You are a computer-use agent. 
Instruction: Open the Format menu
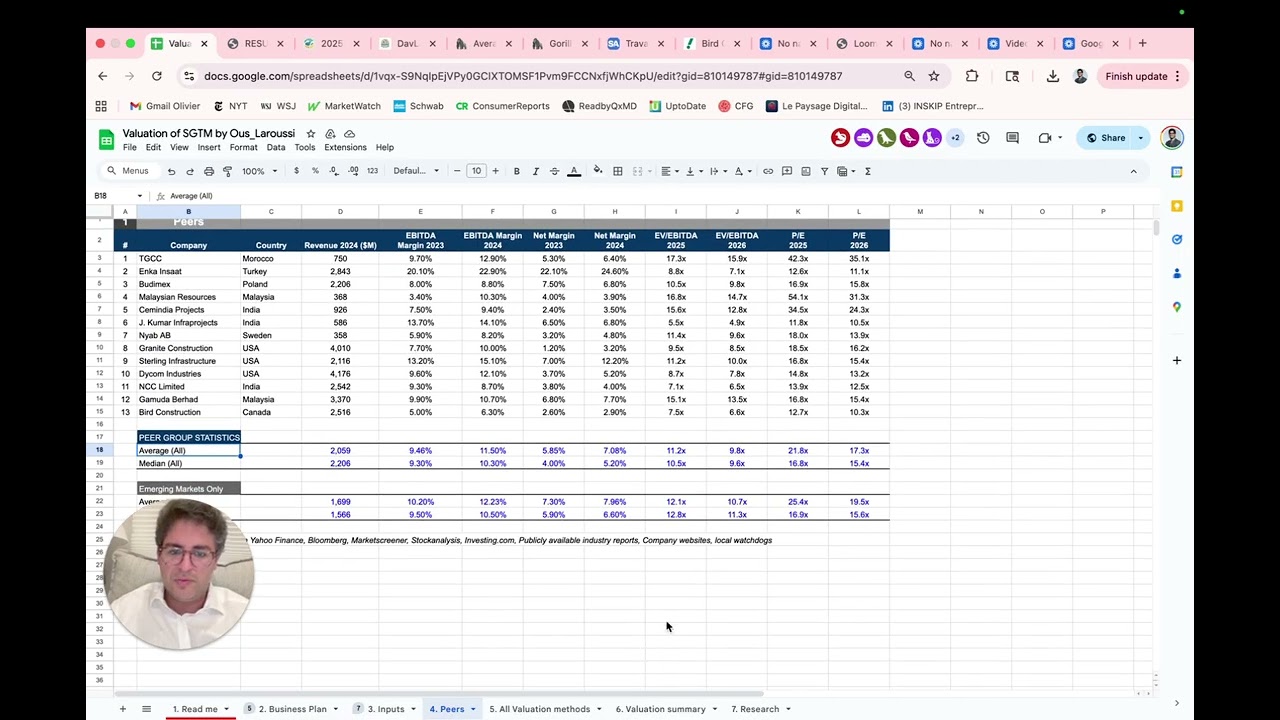pos(243,147)
